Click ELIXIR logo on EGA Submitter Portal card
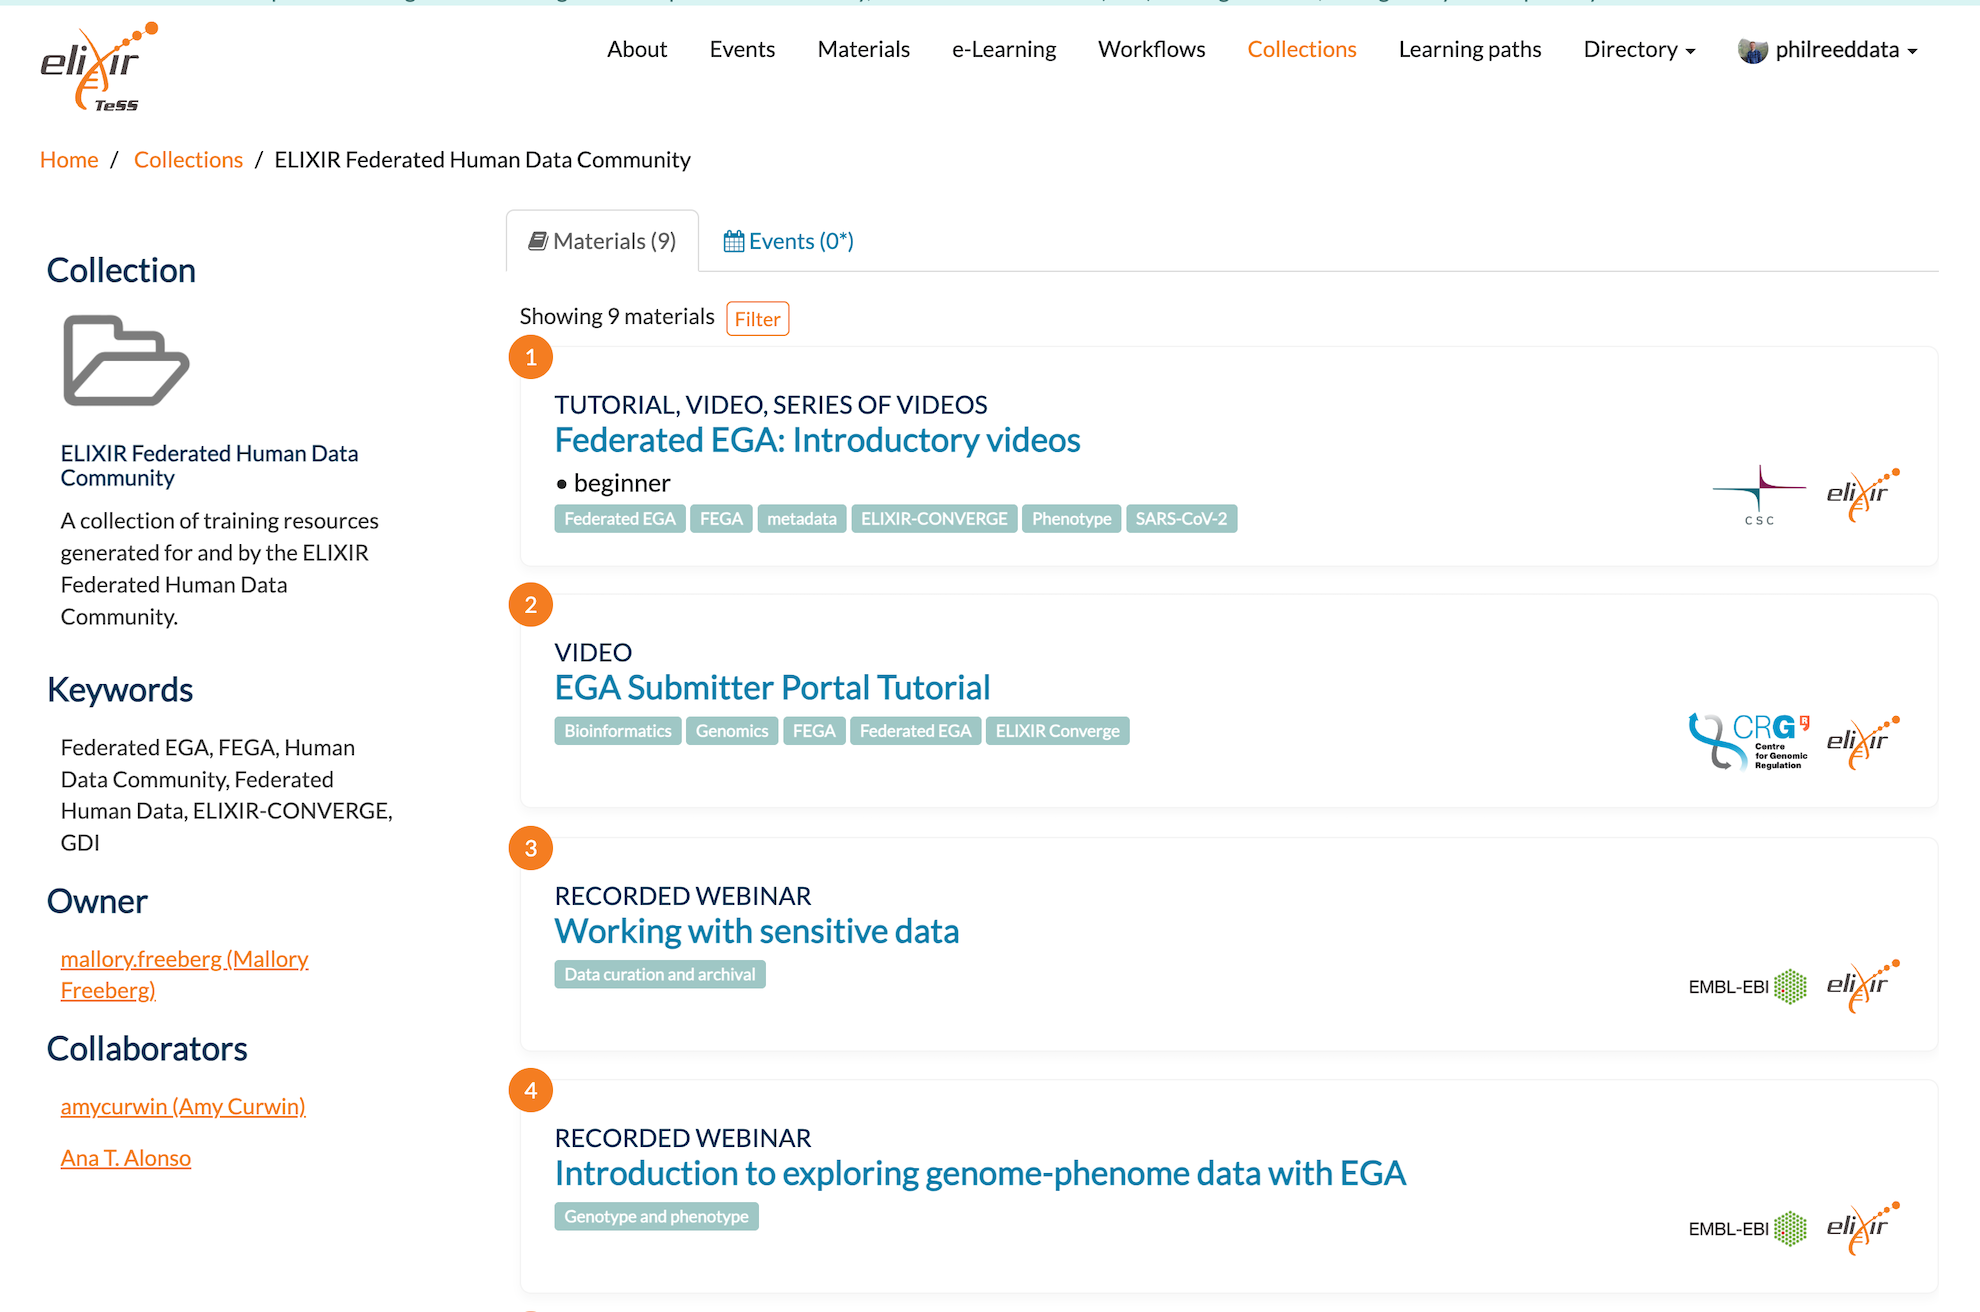 pos(1862,742)
